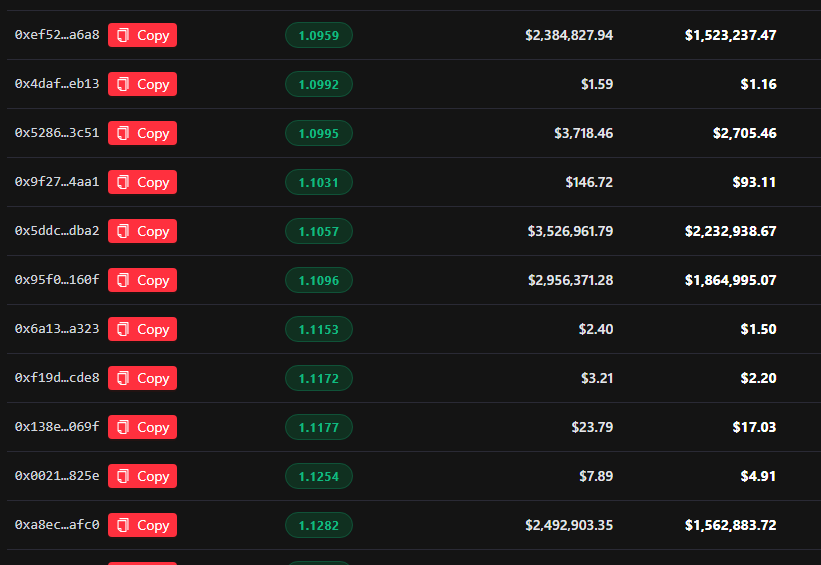
Task: Click the 1.1153 health badge
Action: tap(319, 329)
